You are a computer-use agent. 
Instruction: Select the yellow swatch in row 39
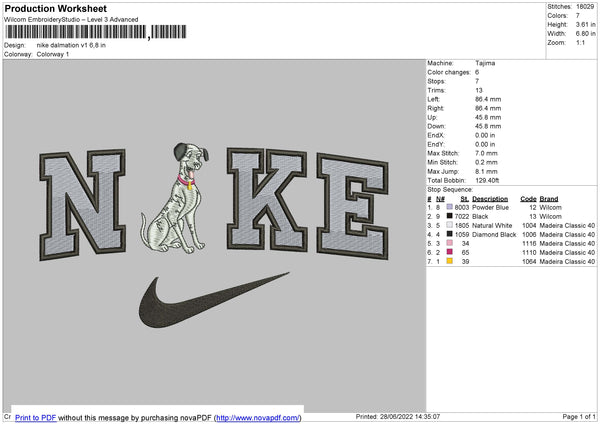(x=450, y=261)
